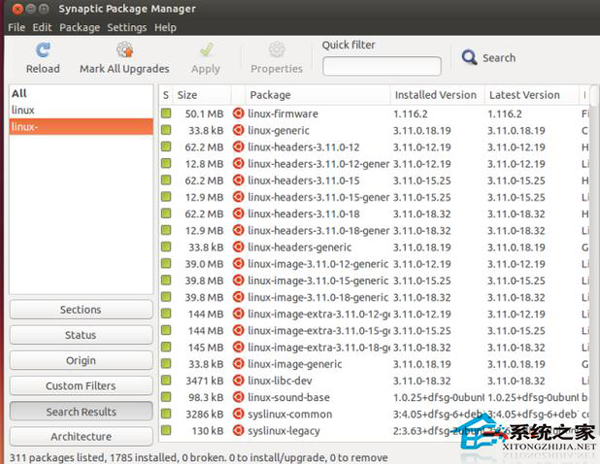Toggle status box for linux-generic
Image resolution: width=600 pixels, height=464 pixels.
tap(166, 130)
